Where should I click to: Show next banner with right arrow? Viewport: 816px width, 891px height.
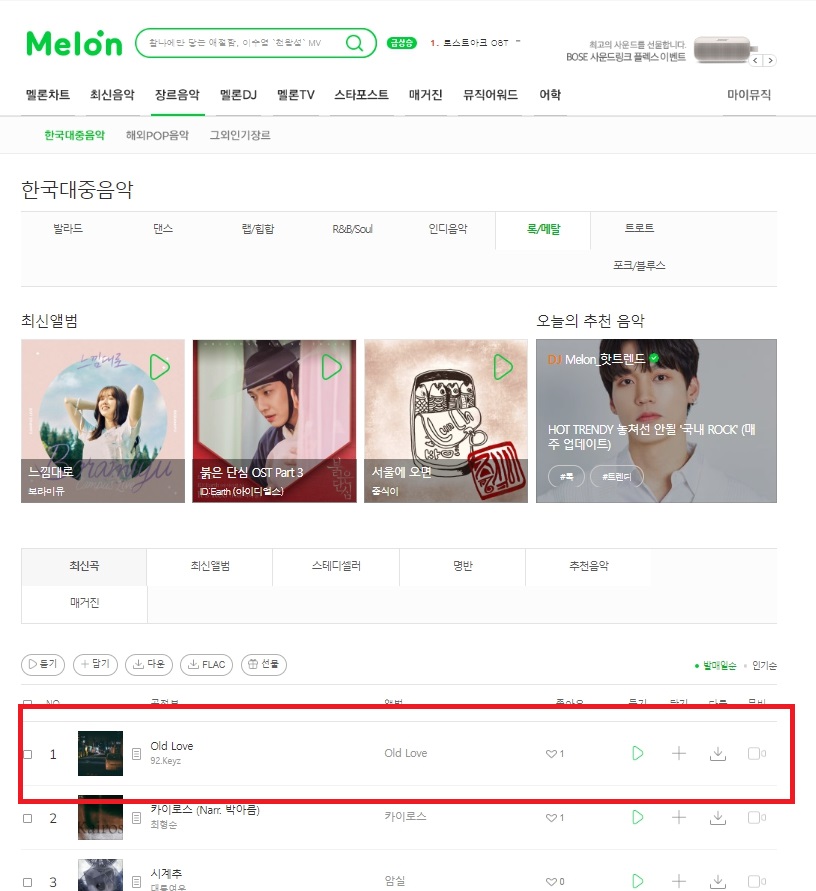pos(770,60)
